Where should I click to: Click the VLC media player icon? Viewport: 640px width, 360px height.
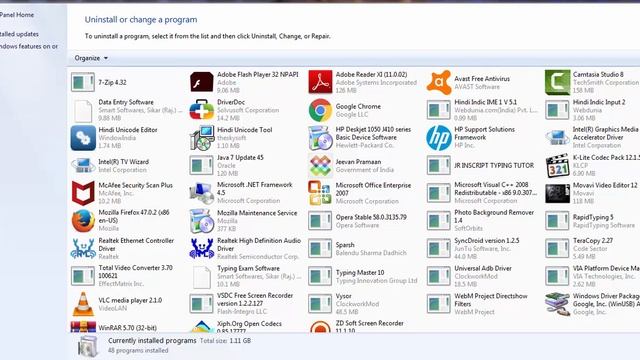click(x=83, y=304)
